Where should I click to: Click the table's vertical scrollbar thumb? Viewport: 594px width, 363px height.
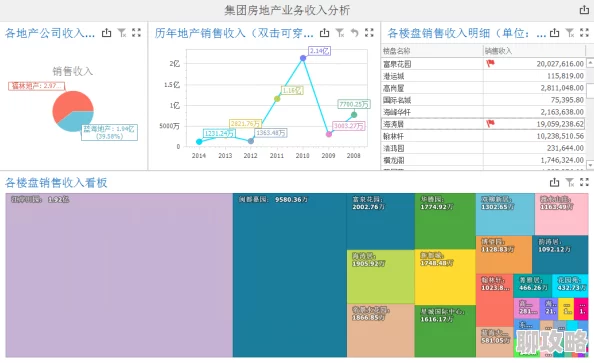pyautogui.click(x=590, y=91)
